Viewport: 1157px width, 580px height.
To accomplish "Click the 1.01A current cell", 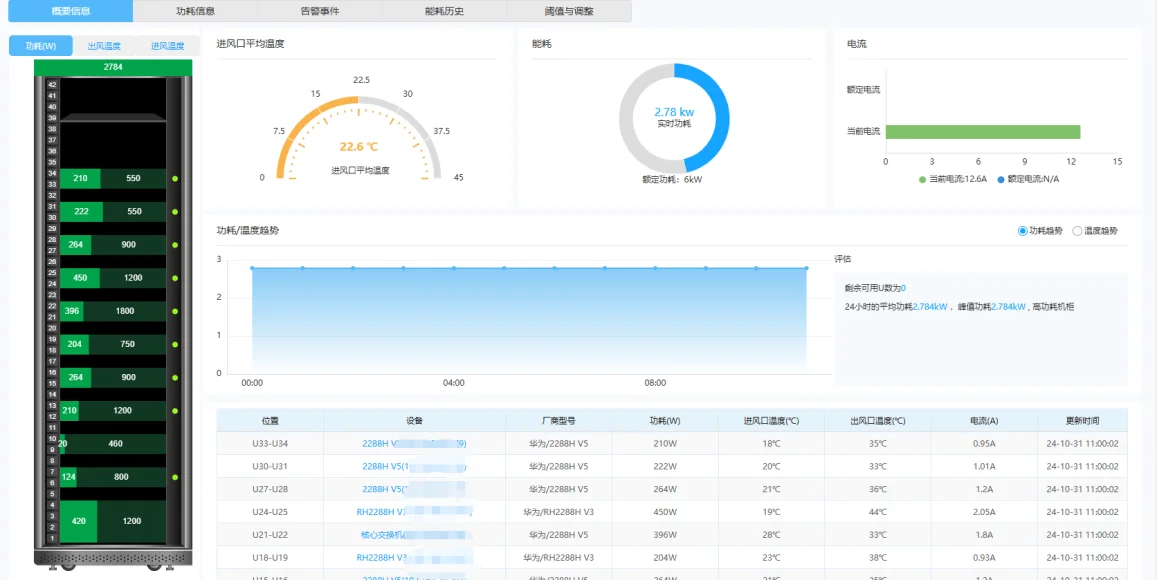I will point(984,466).
